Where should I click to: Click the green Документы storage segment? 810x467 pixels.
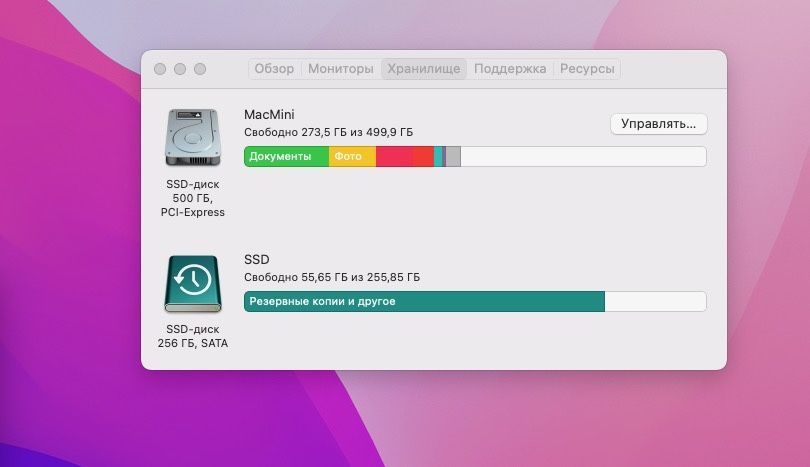(286, 157)
